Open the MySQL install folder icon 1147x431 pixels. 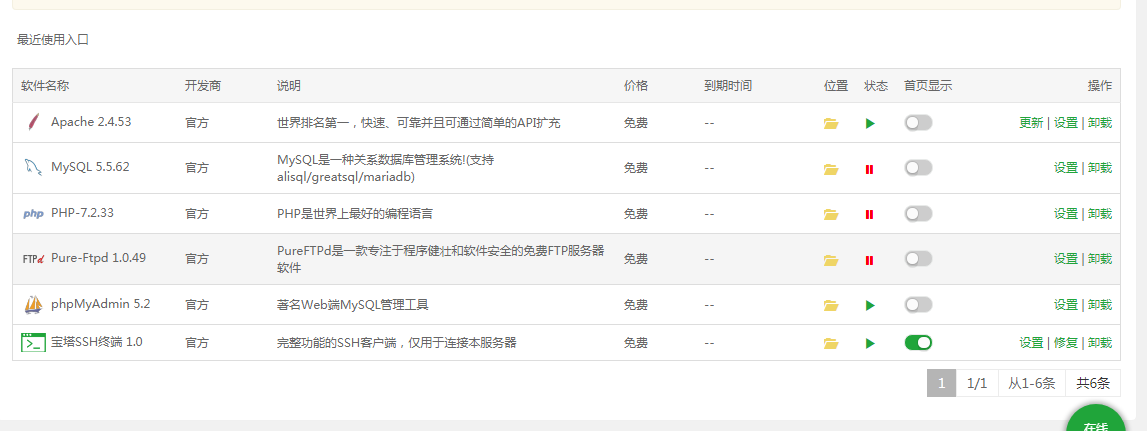tap(830, 169)
